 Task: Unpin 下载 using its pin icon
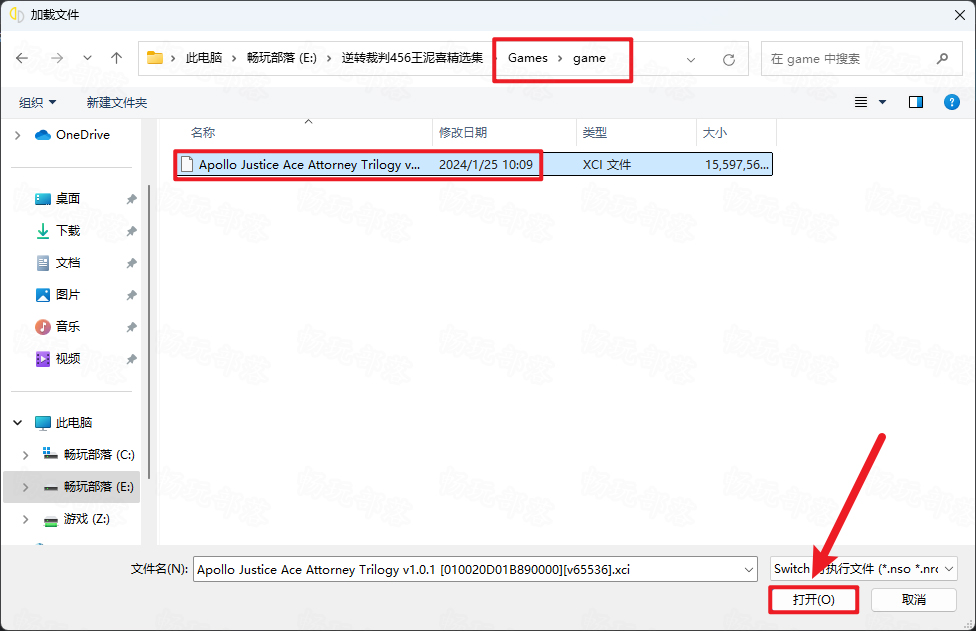tap(131, 231)
